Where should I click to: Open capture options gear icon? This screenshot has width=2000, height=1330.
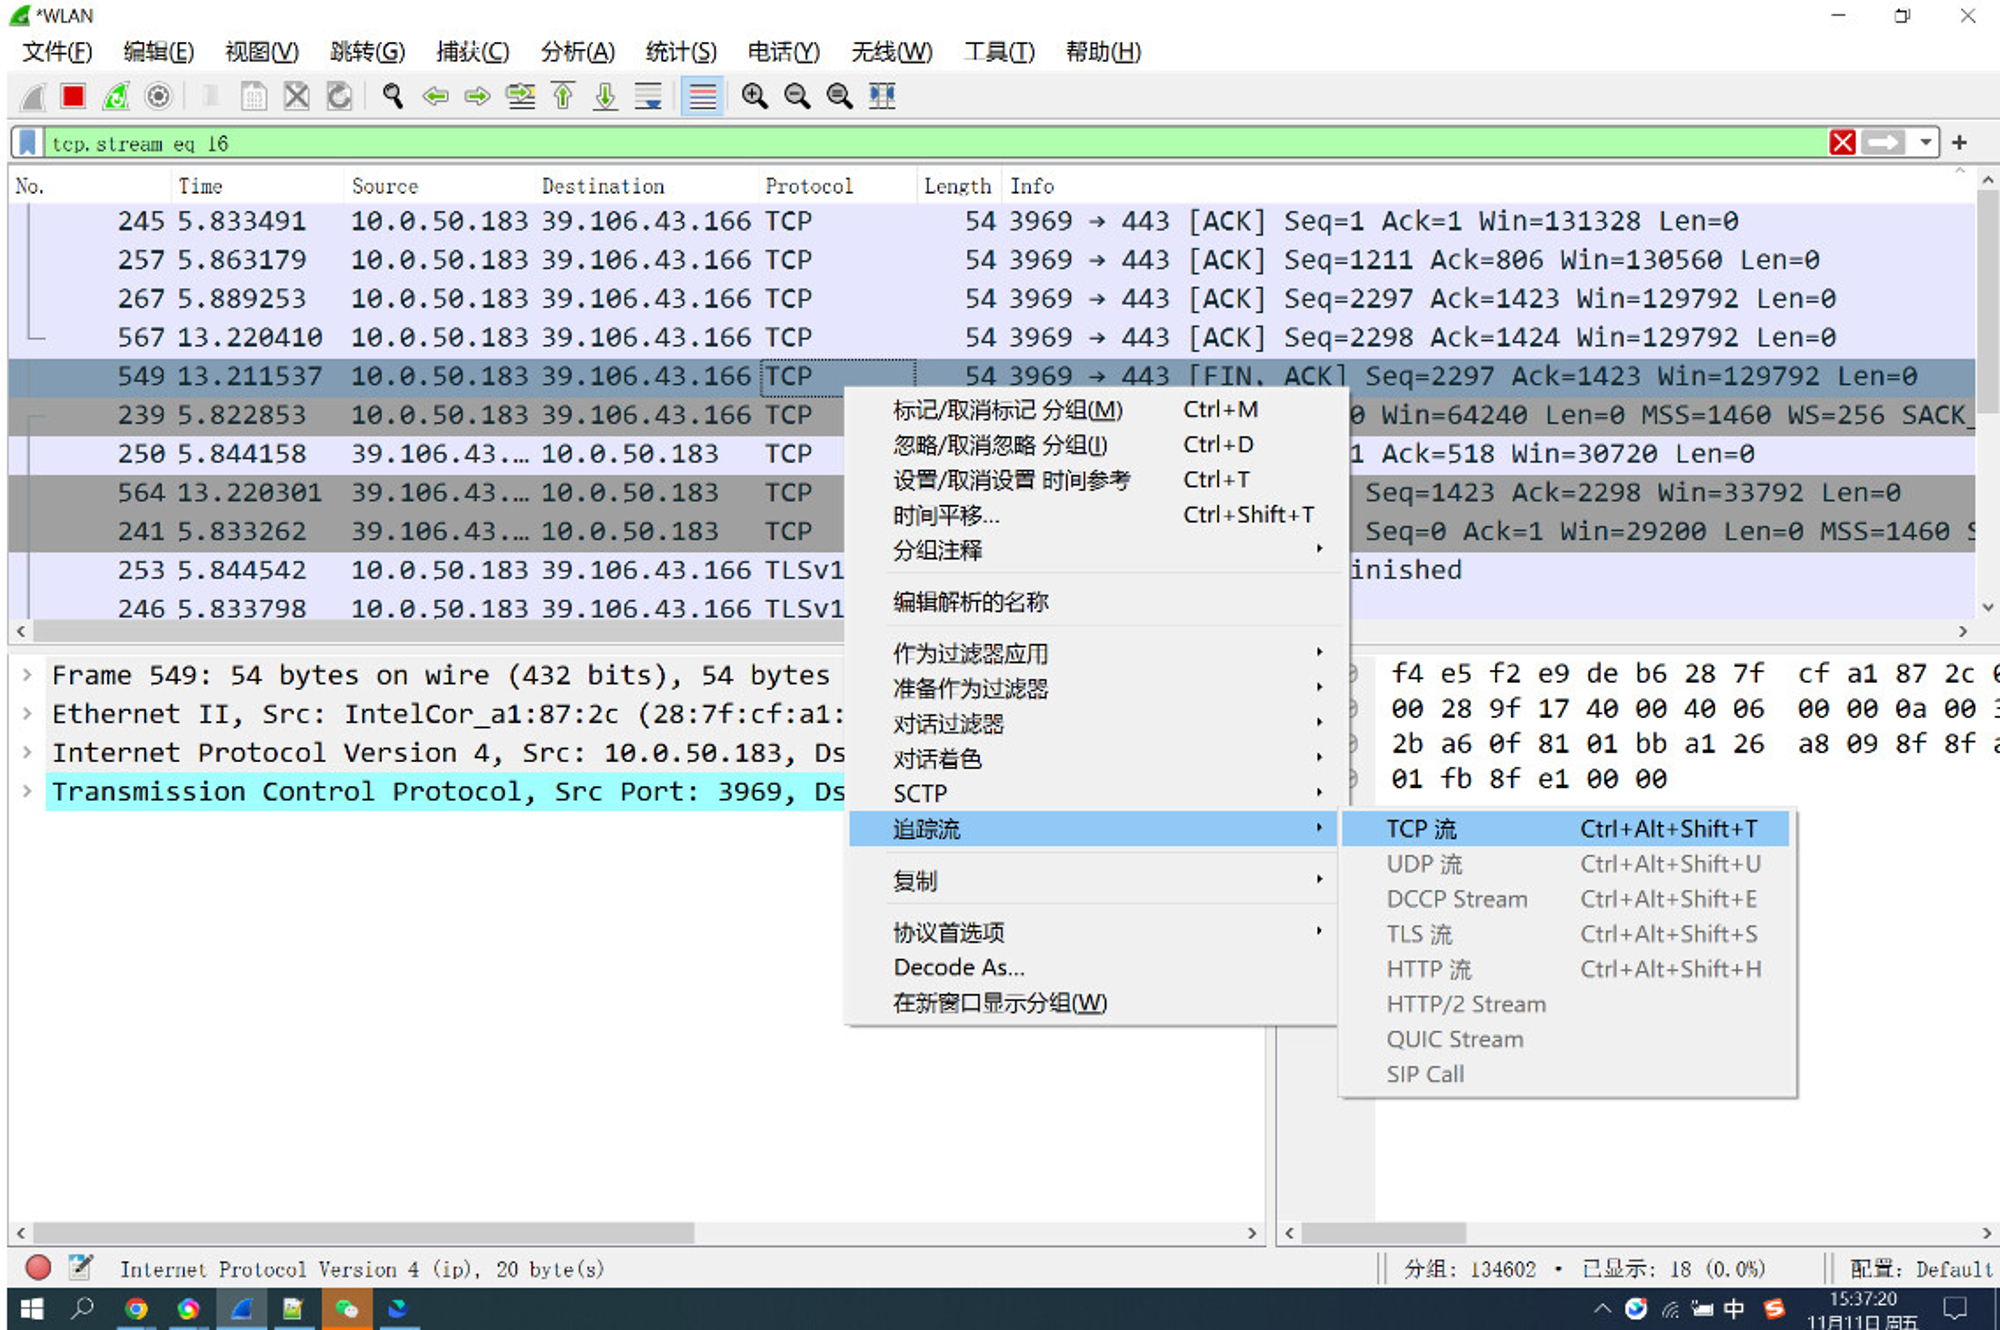pos(158,96)
